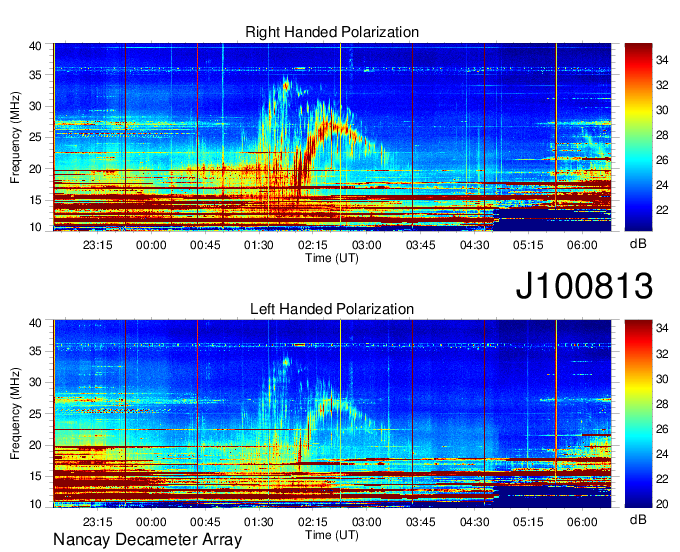Click the '10' frequency tick of Right Handed plot

tap(36, 227)
